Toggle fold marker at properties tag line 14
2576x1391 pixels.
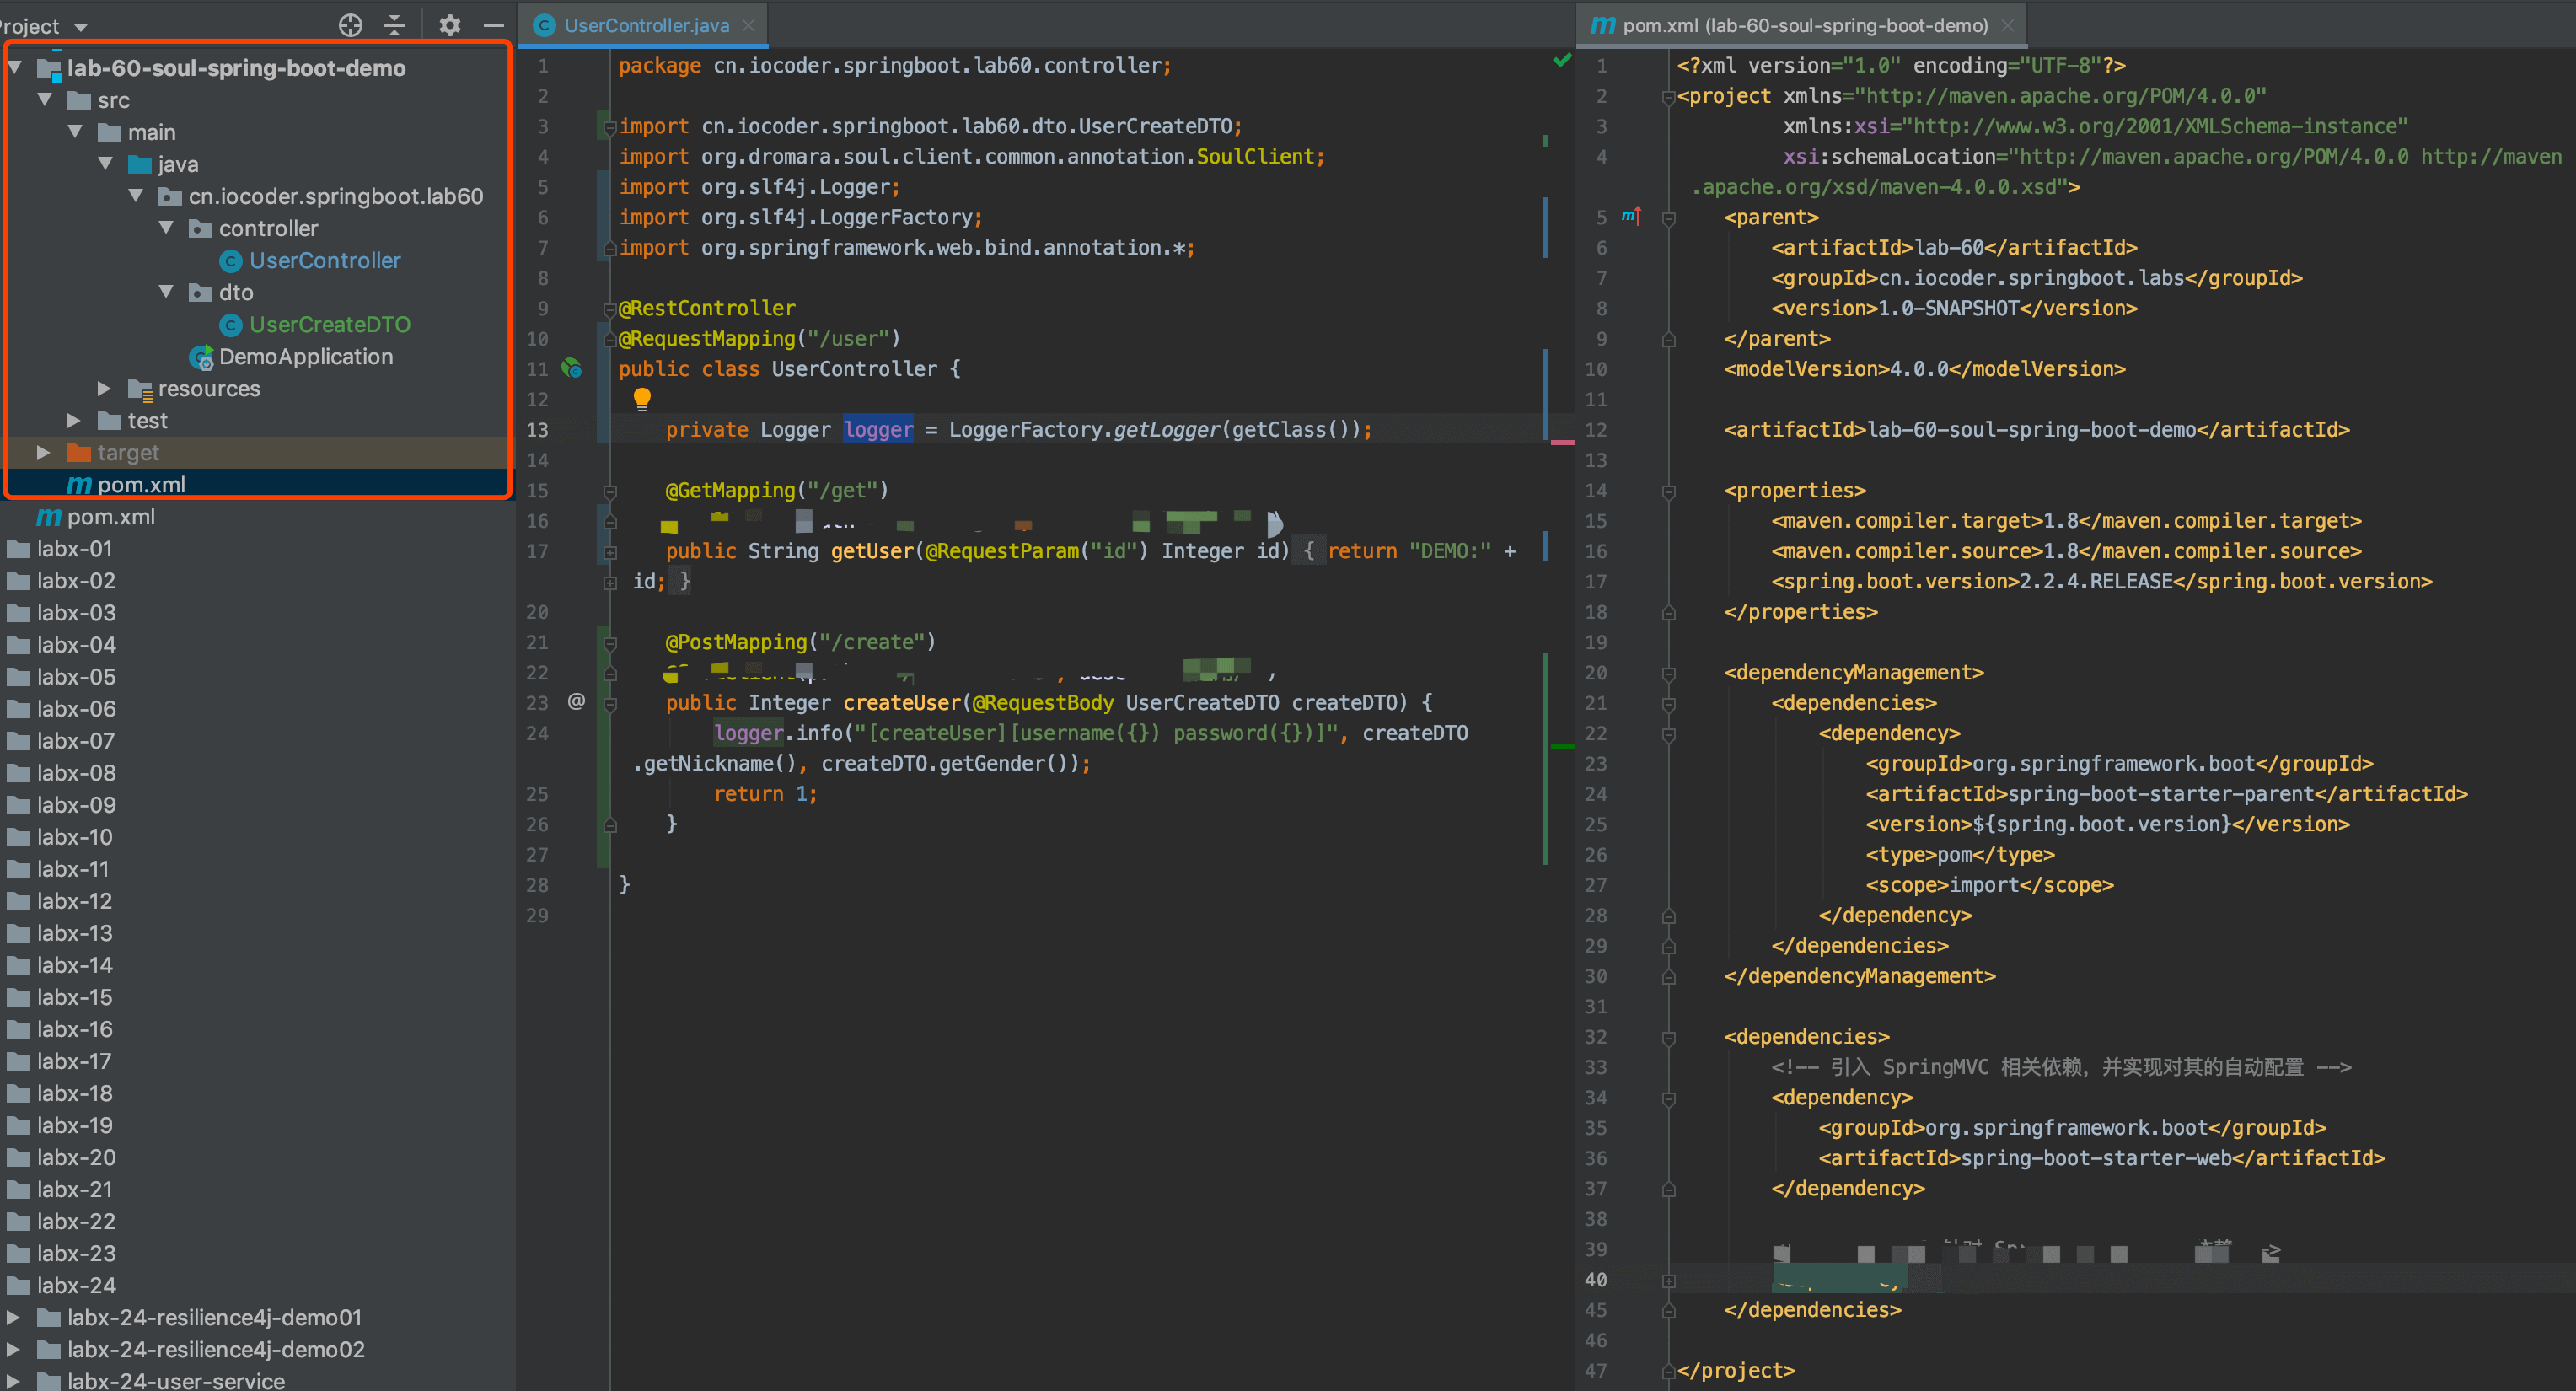(x=1668, y=491)
